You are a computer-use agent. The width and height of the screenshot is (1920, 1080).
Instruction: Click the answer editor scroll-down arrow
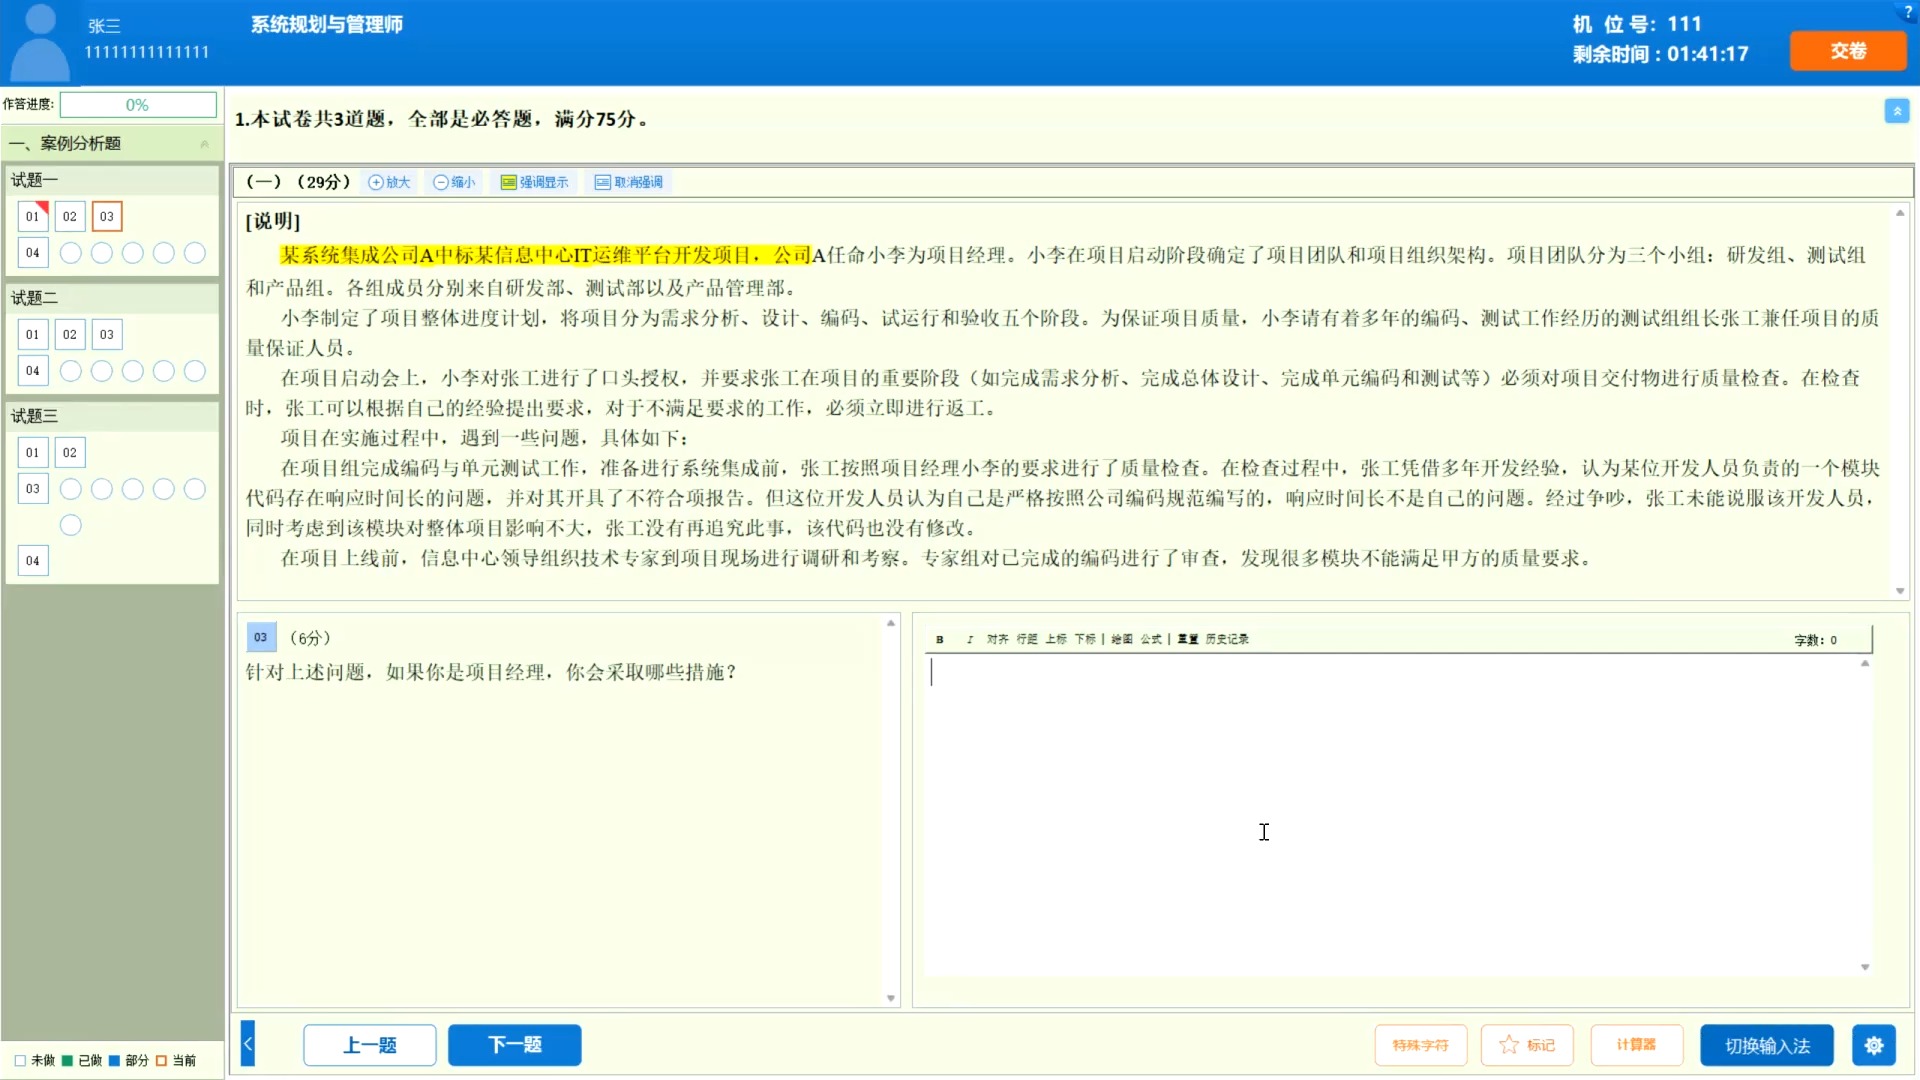(x=1865, y=967)
